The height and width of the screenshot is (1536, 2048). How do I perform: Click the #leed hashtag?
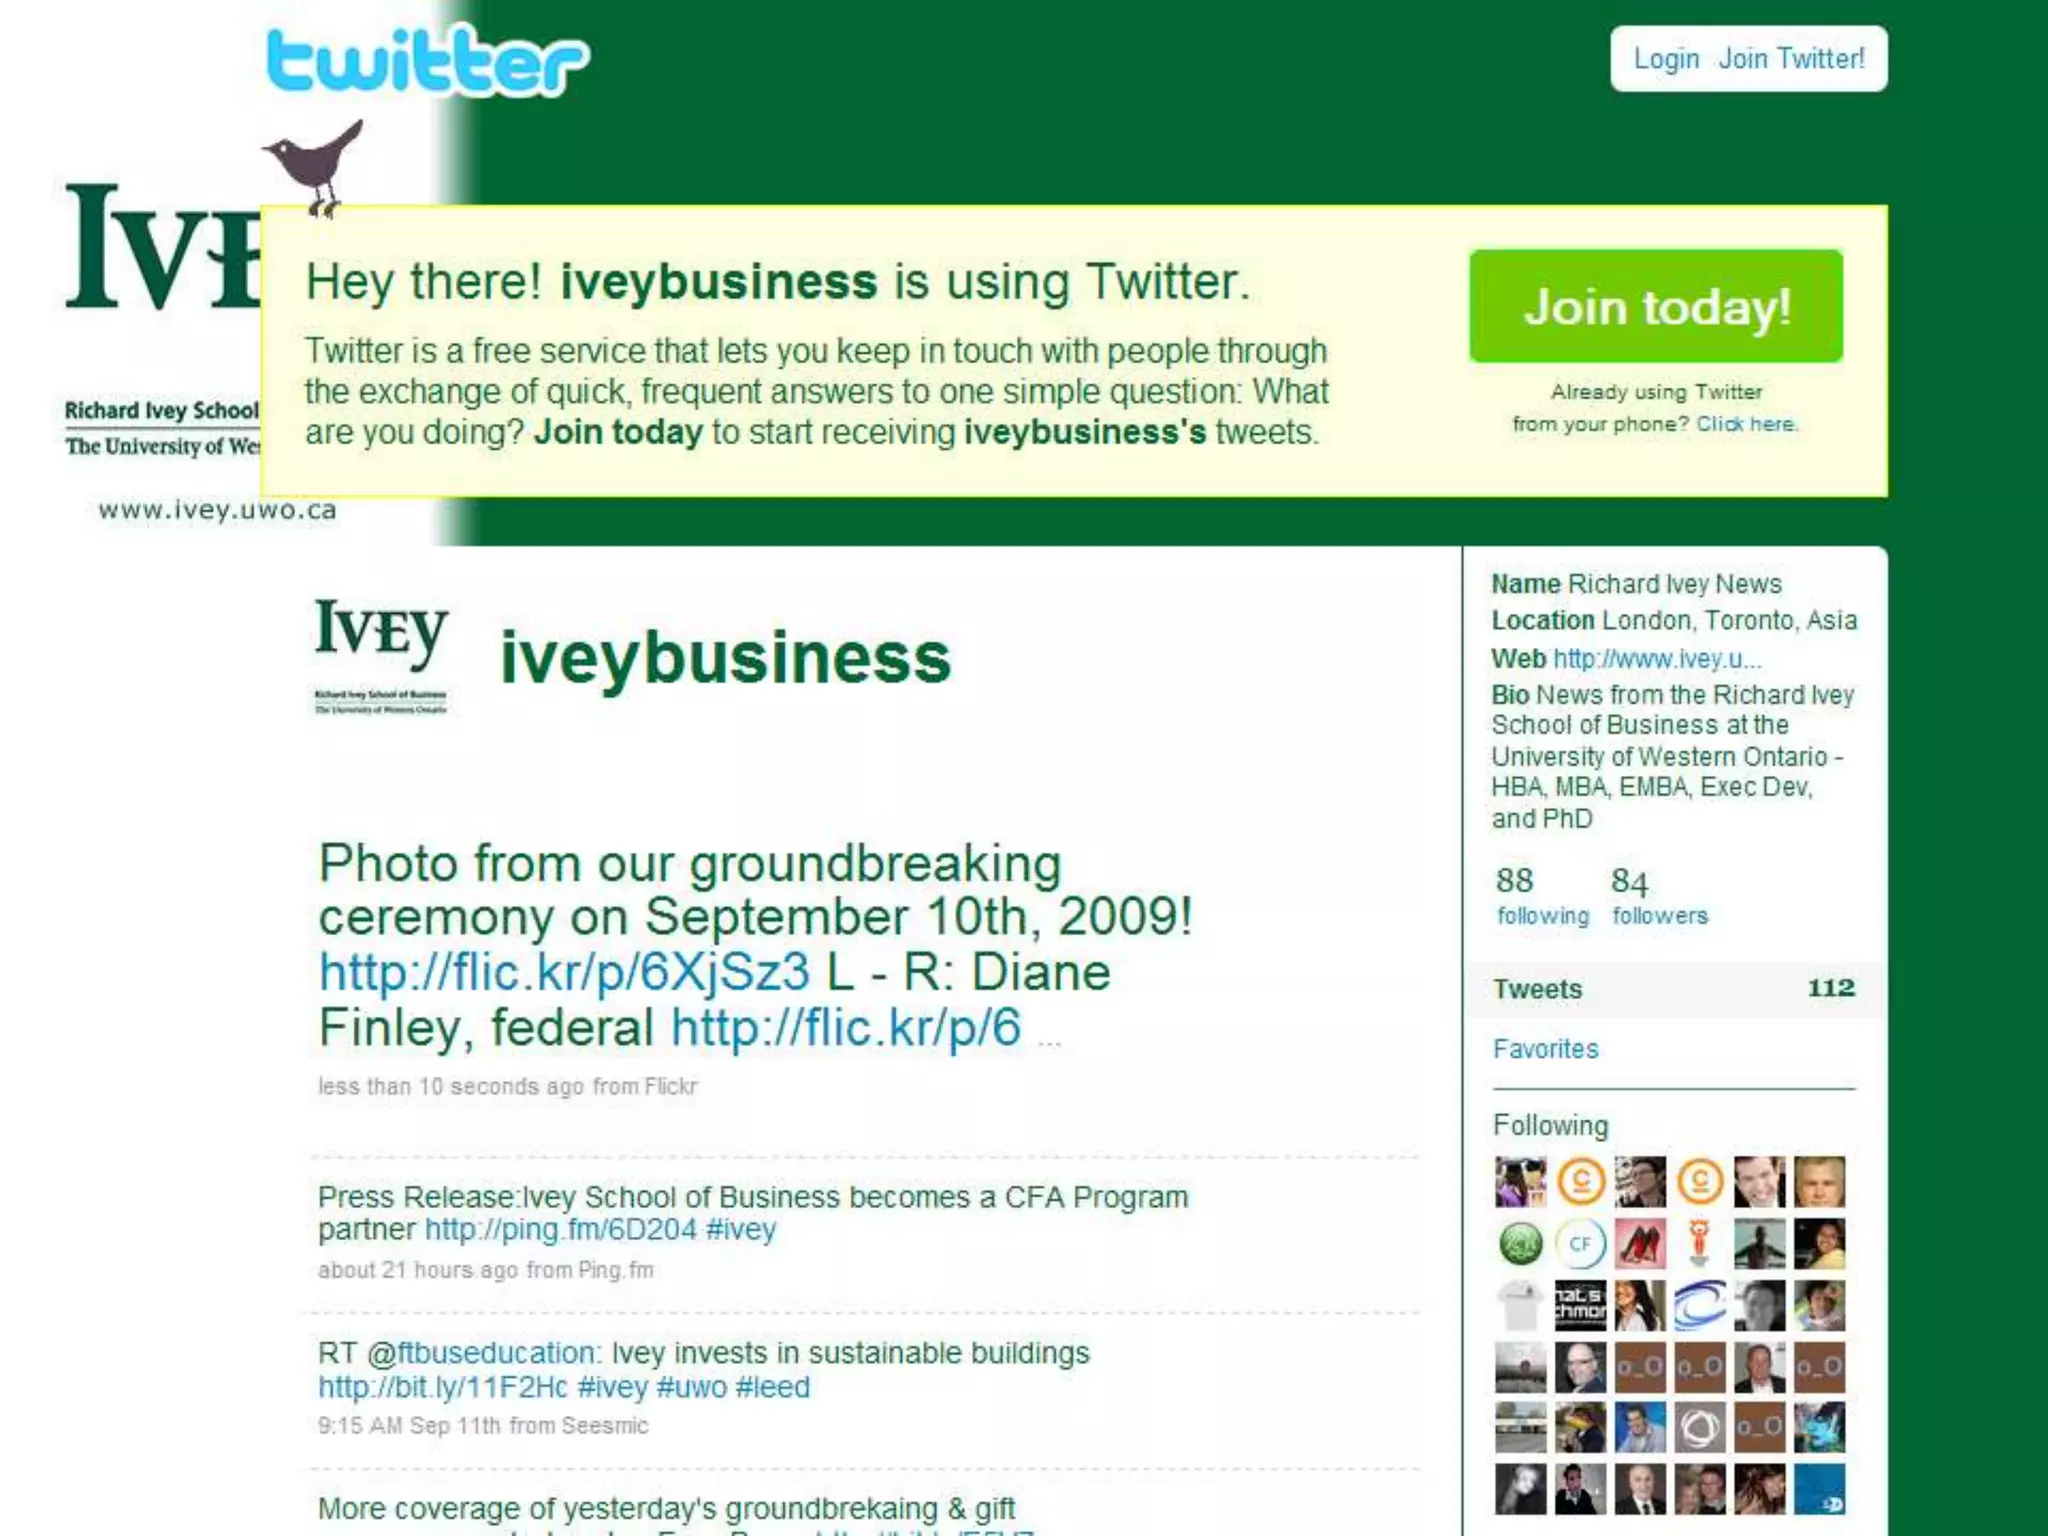click(772, 1387)
